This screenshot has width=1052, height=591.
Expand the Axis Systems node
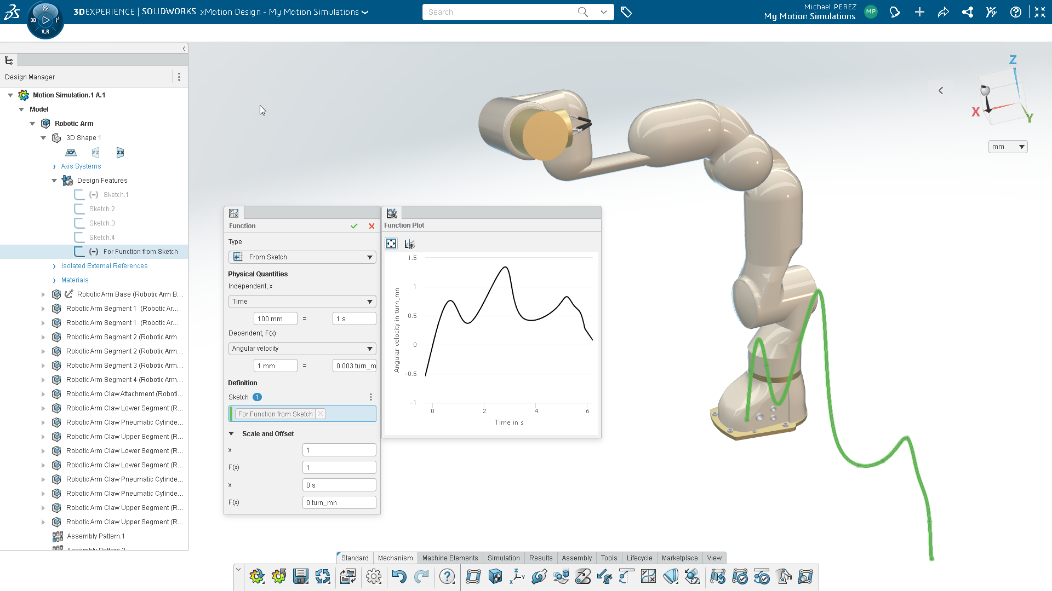click(x=54, y=166)
